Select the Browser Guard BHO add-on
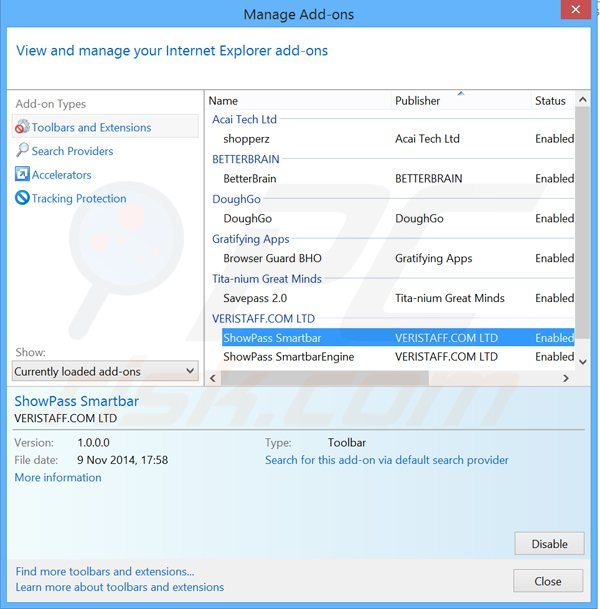The image size is (600, 609). click(x=272, y=258)
